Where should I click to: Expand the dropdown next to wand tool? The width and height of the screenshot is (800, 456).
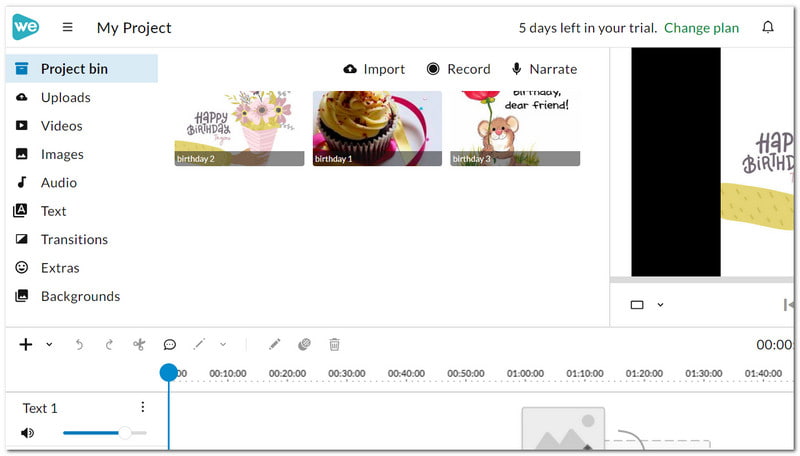[x=223, y=344]
